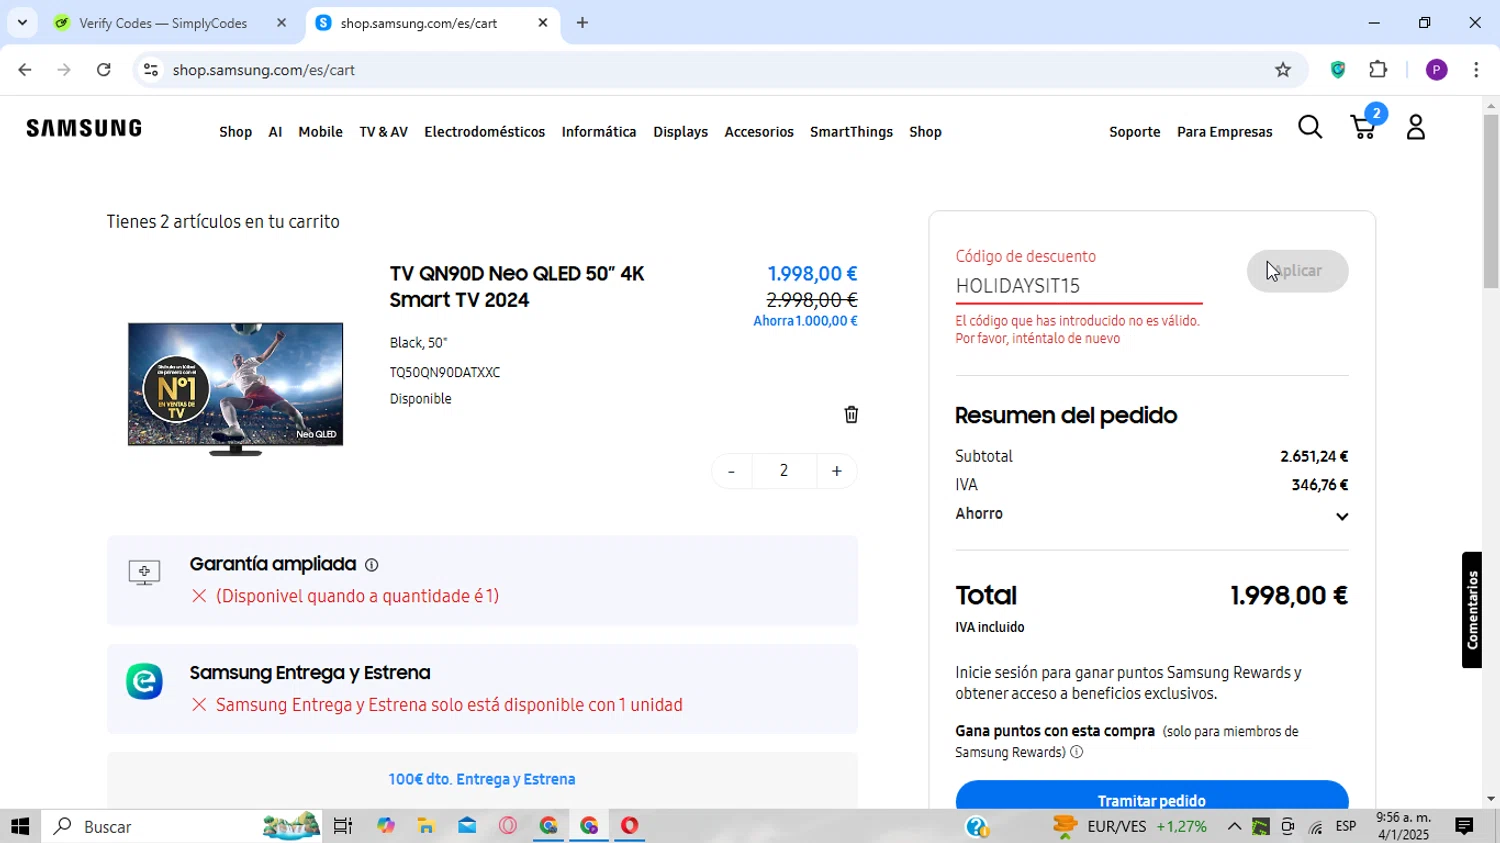This screenshot has height=843, width=1500.
Task: Click the Aplicar discount button
Action: coord(1297,271)
